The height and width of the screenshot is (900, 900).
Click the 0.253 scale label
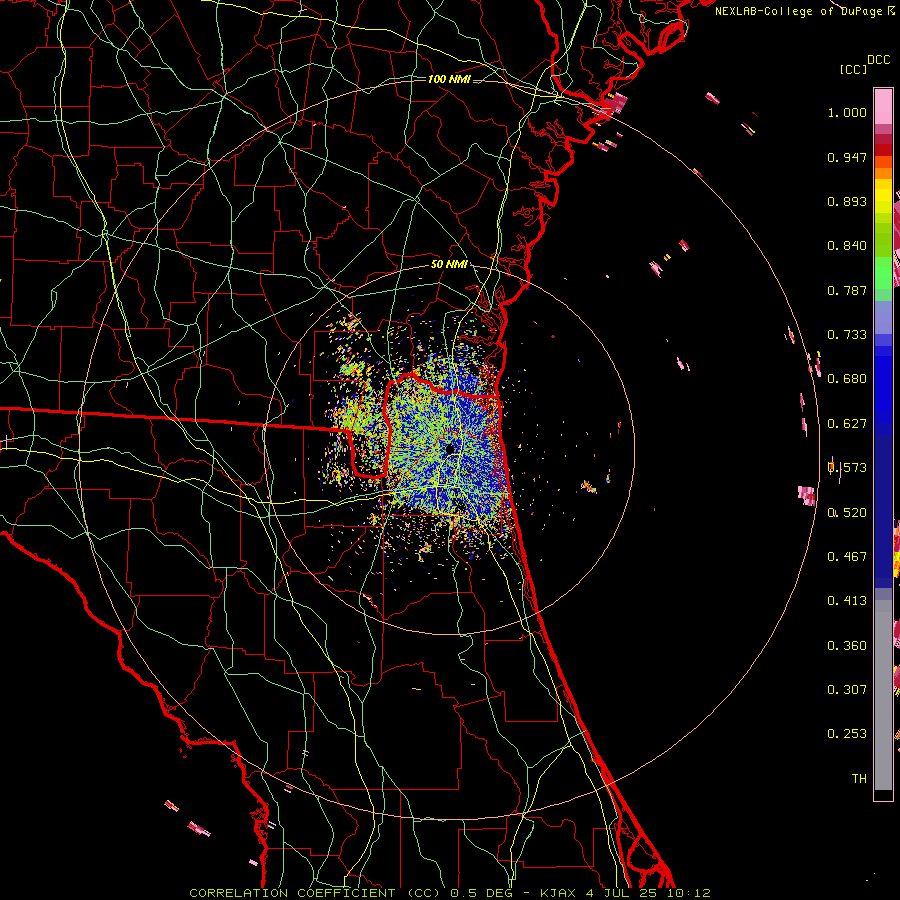(x=847, y=734)
